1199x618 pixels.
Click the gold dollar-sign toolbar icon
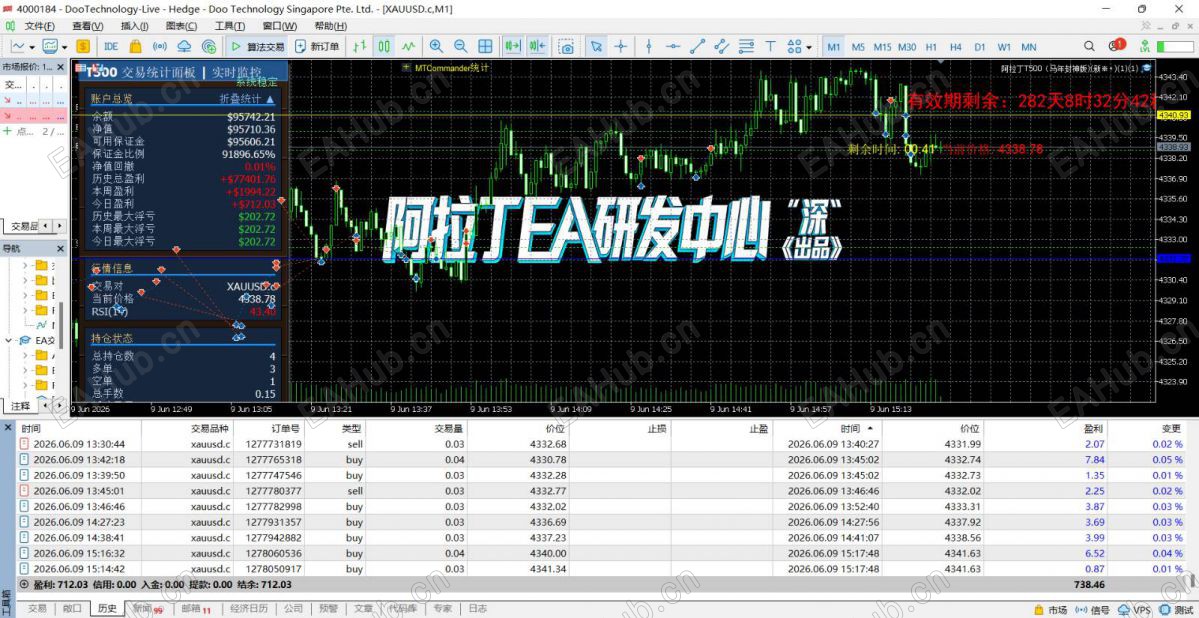tap(83, 47)
